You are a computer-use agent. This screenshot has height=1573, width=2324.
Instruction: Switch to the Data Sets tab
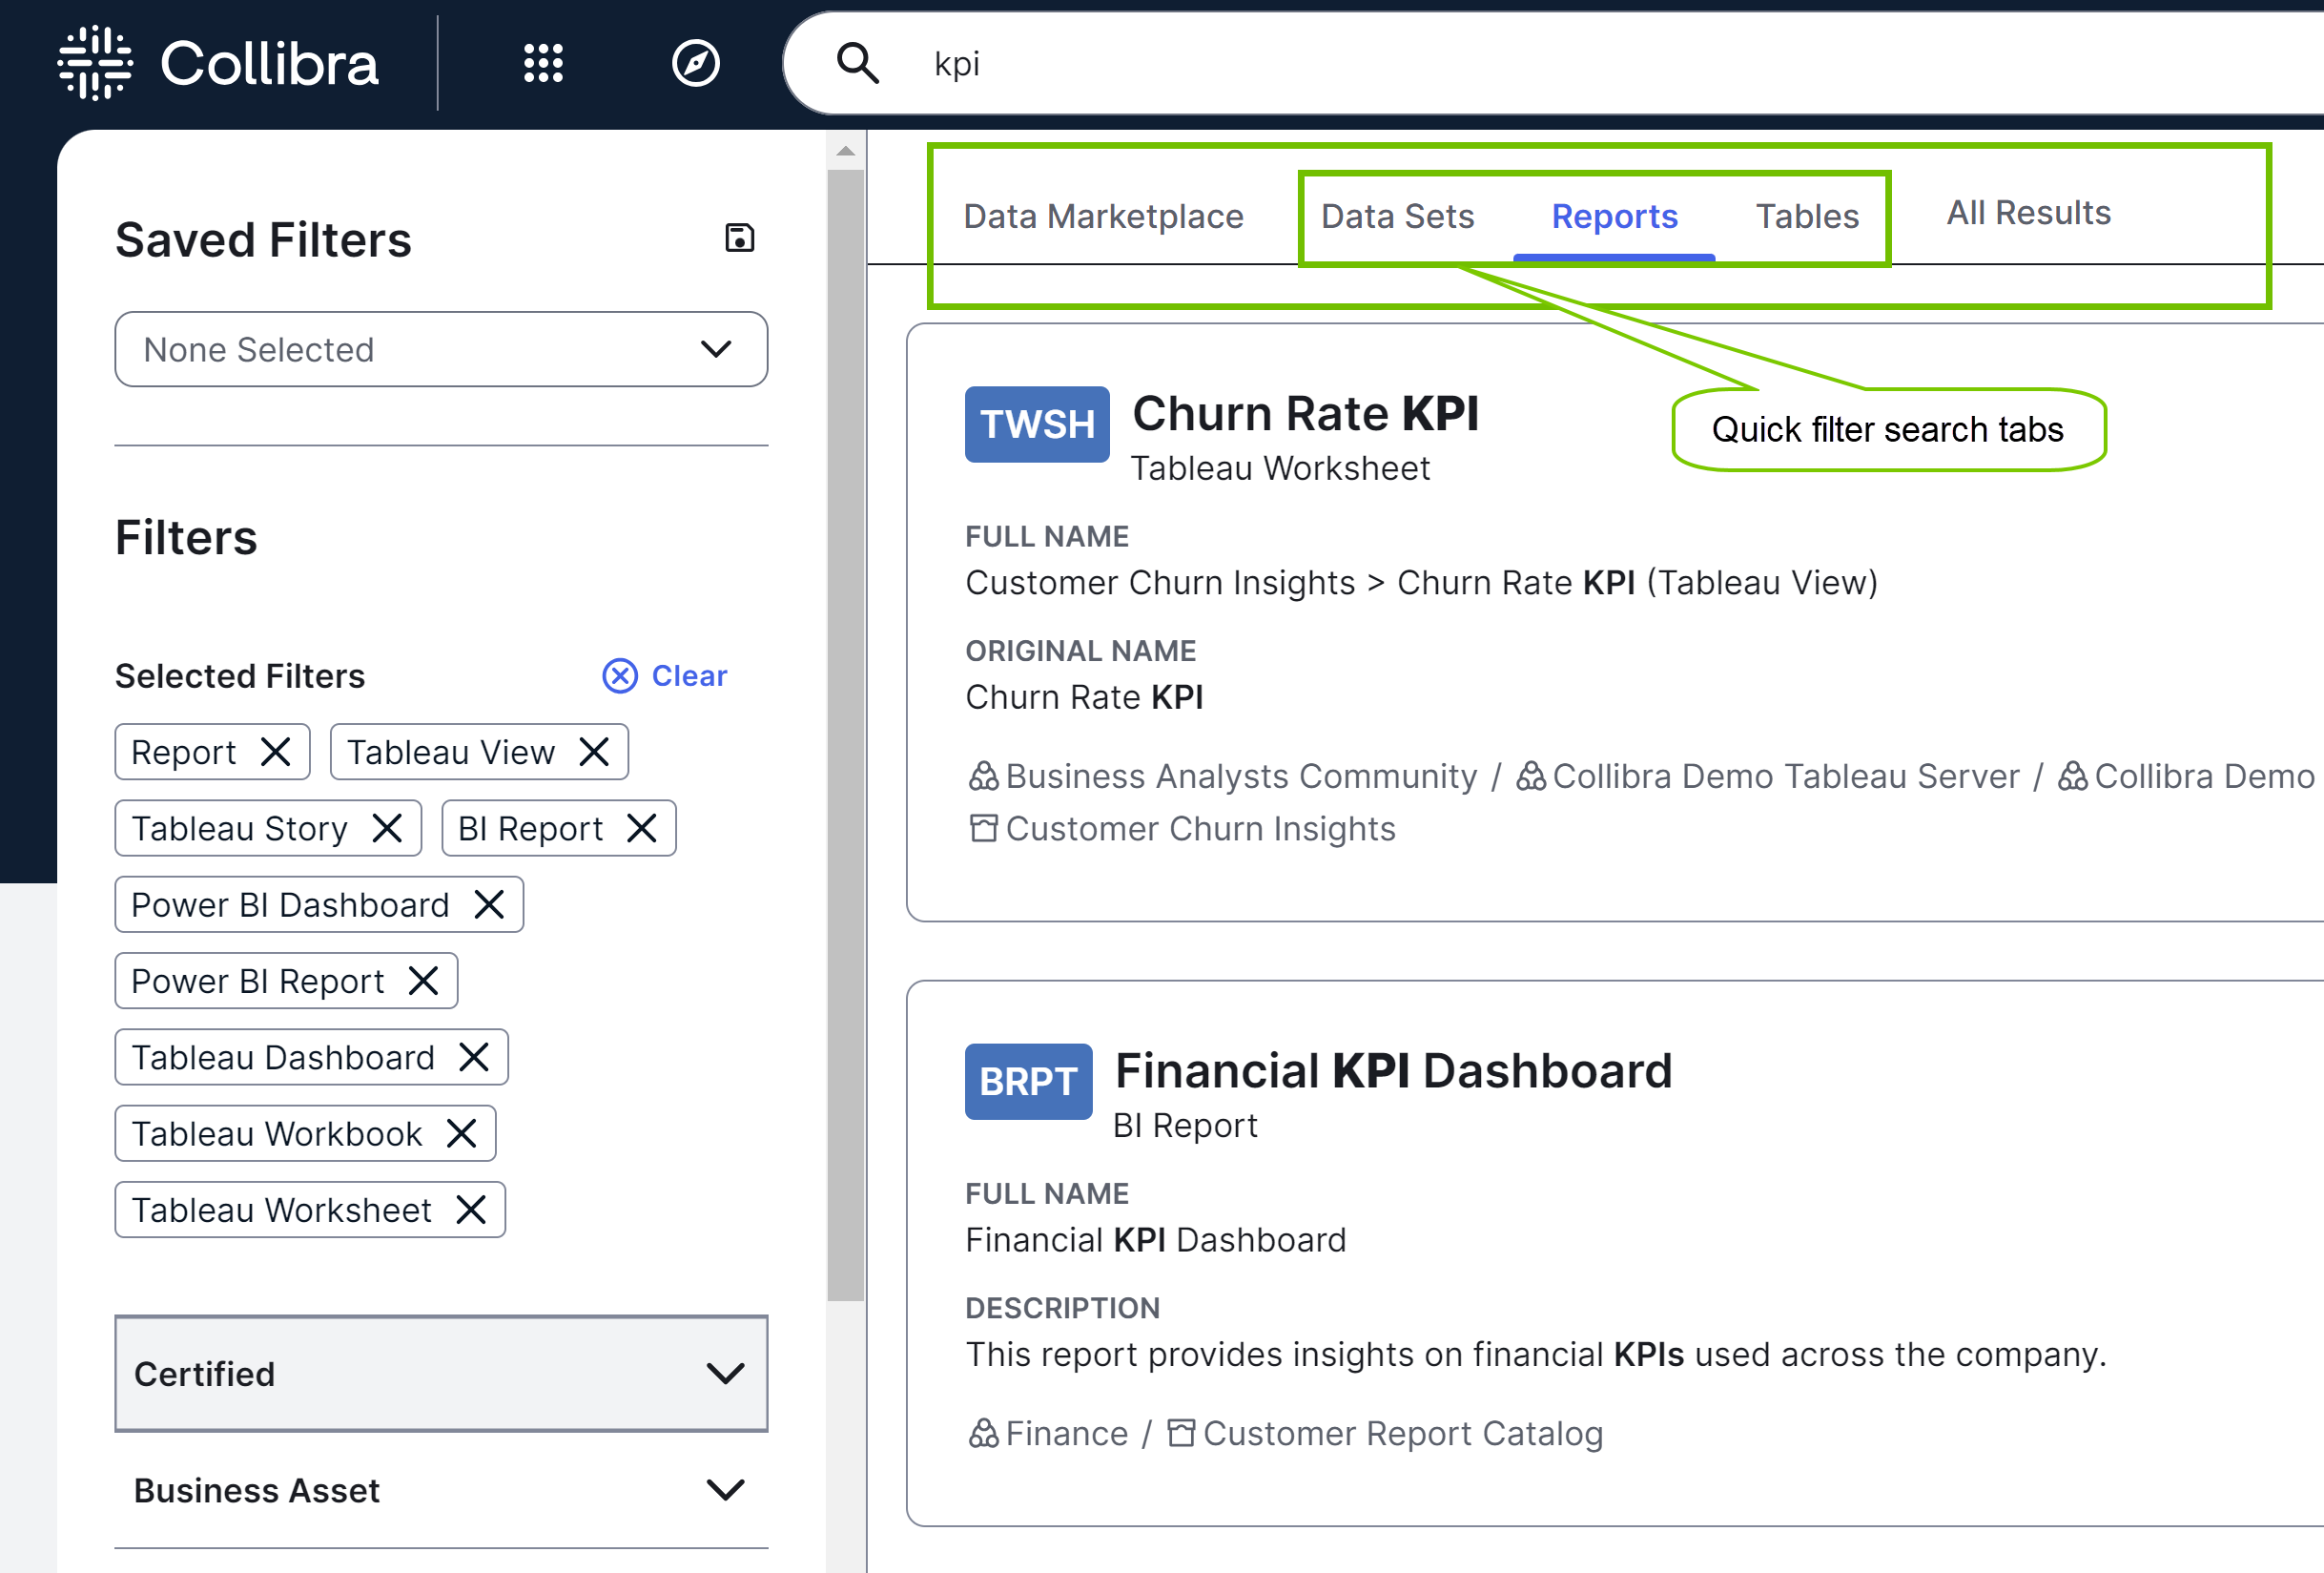click(1398, 216)
